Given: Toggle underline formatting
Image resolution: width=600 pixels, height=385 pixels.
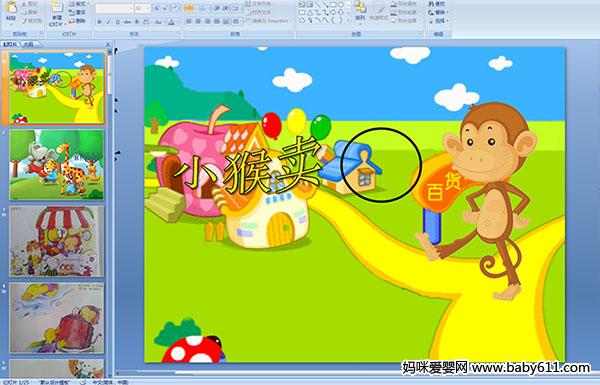Looking at the screenshot, I should pos(117,22).
